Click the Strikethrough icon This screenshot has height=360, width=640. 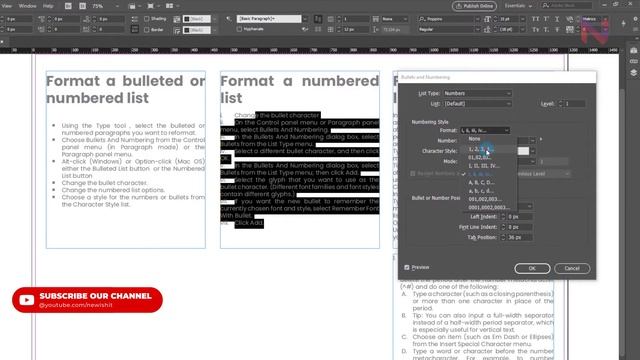(557, 30)
